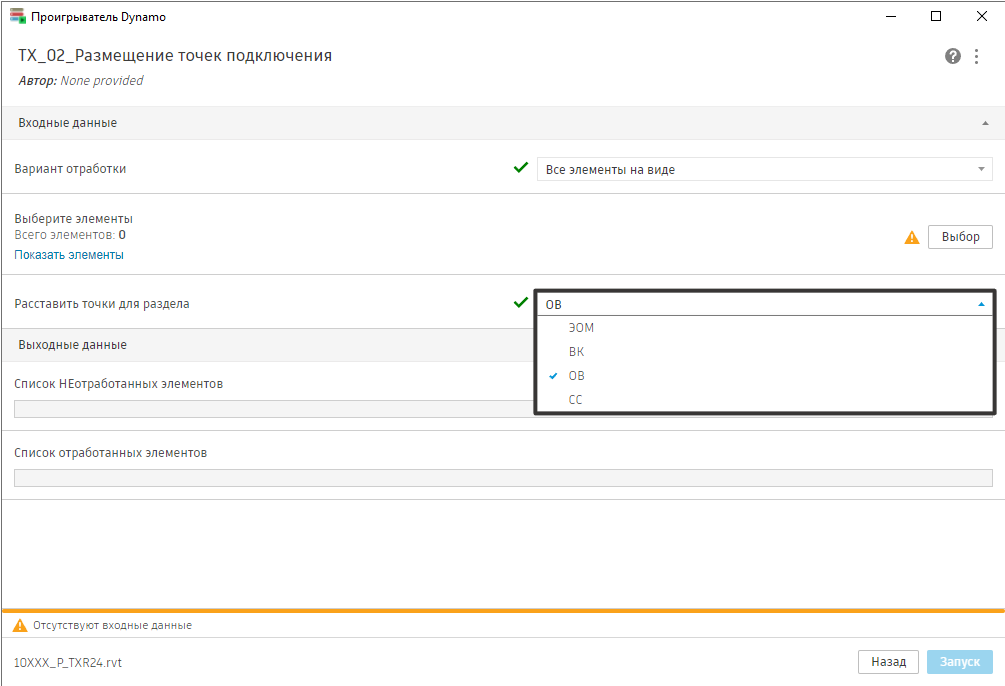Collapse the Входные данные section arrow
The image size is (1005, 686).
(985, 123)
